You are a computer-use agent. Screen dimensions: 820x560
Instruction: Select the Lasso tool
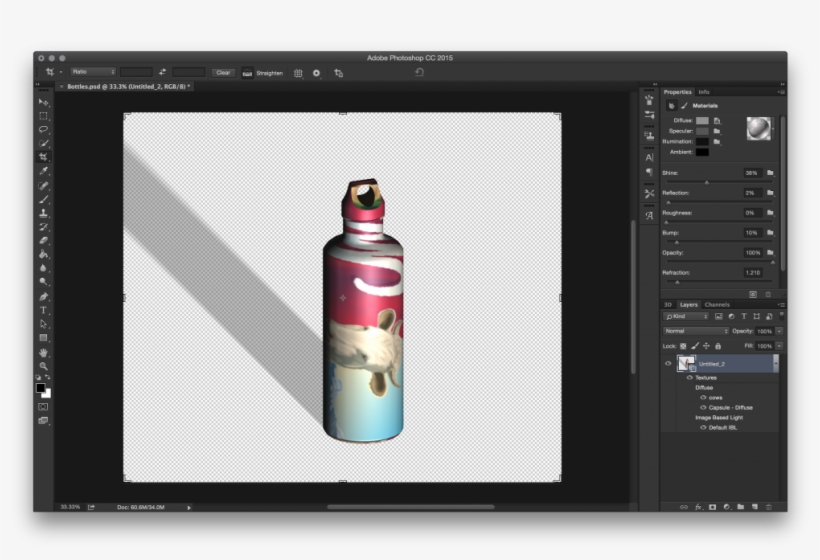[x=43, y=129]
